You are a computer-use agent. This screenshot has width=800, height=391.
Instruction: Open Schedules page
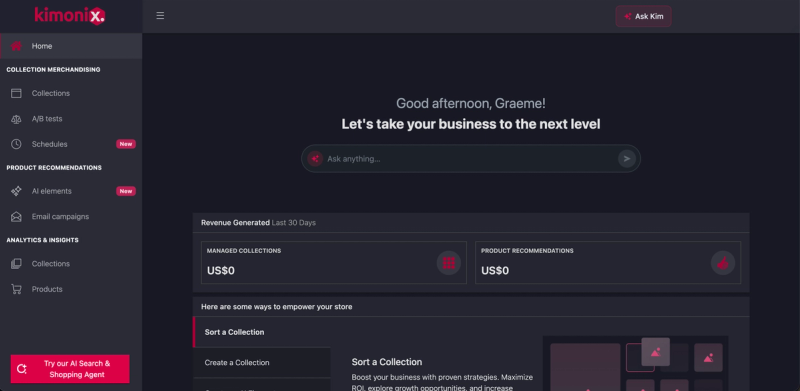tap(71, 144)
